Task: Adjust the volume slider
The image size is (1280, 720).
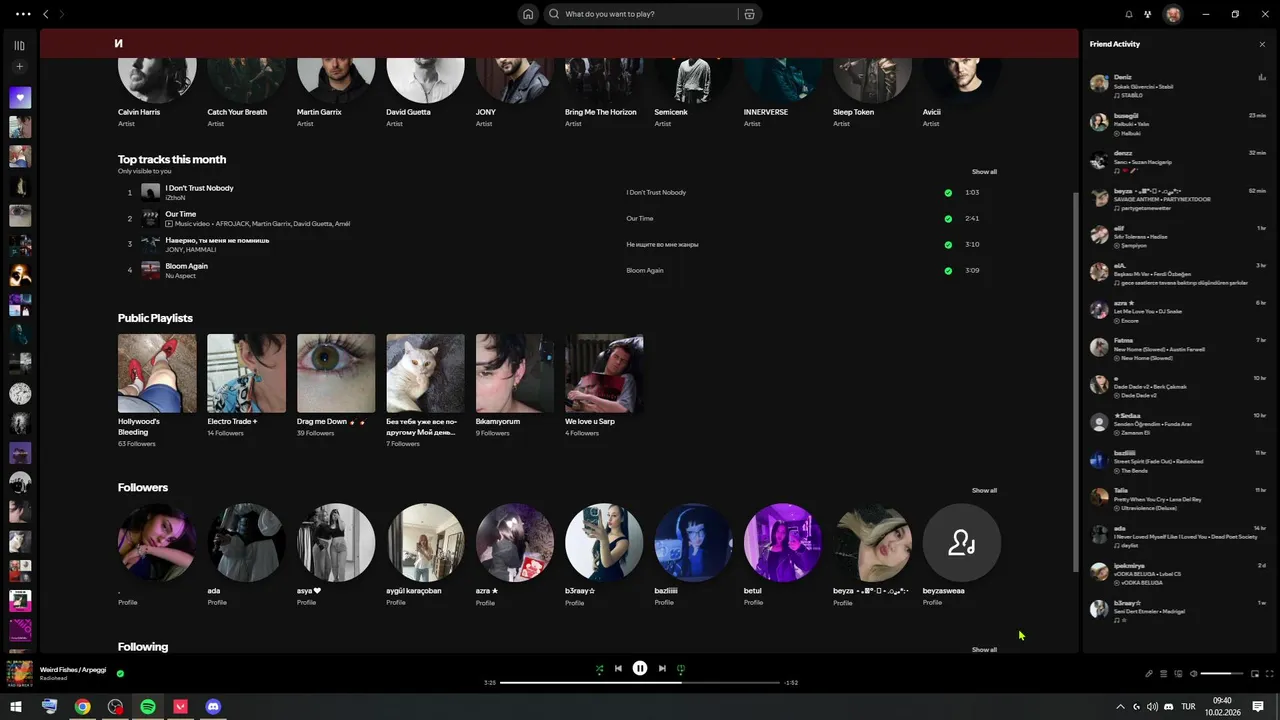Action: tap(1222, 674)
